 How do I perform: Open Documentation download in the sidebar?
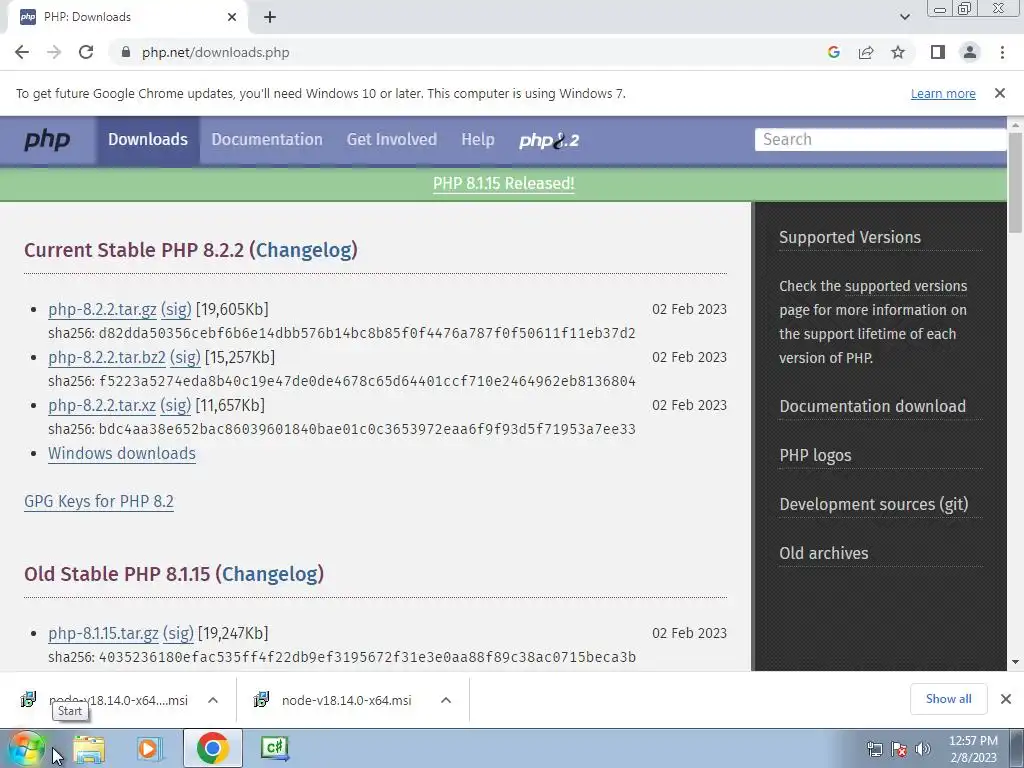872,406
